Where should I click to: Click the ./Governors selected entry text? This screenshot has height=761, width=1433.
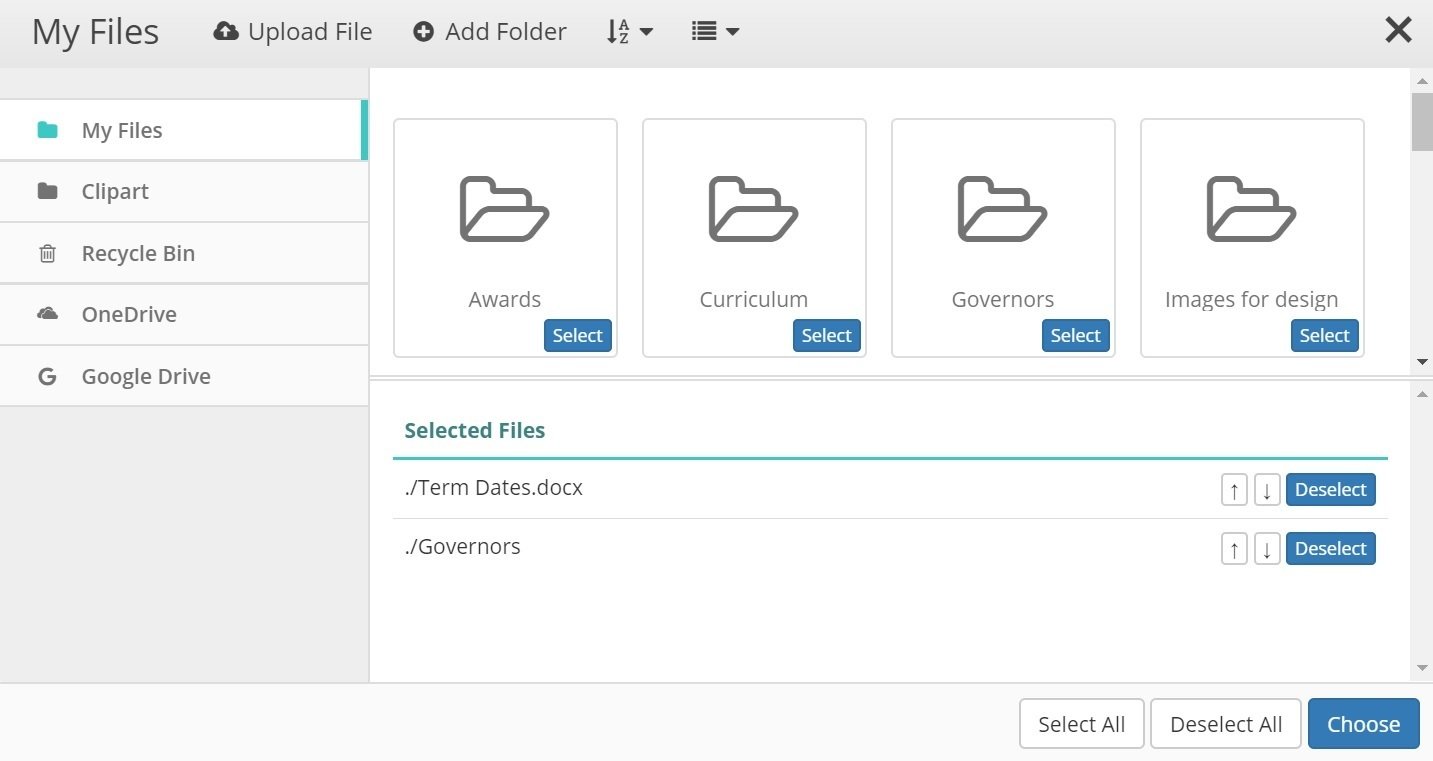point(463,547)
